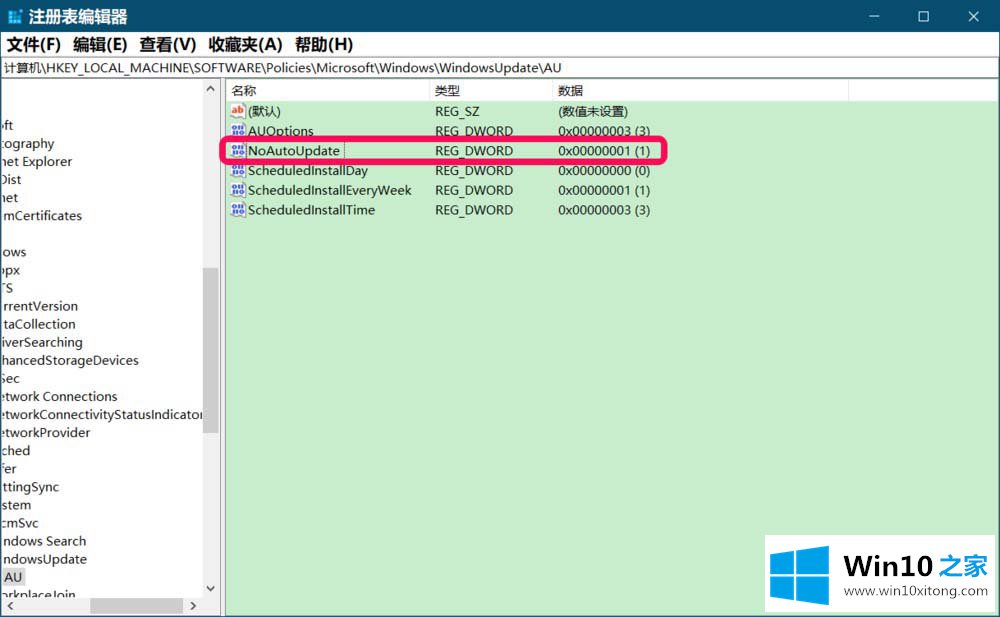Screen dimensions: 1000x617
Task: Select the rrentVersion tree key
Action: [x=40, y=306]
